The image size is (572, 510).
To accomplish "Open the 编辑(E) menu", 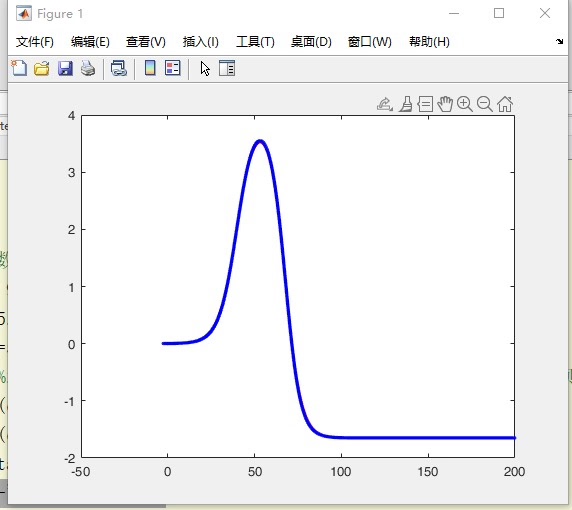I will pos(90,42).
